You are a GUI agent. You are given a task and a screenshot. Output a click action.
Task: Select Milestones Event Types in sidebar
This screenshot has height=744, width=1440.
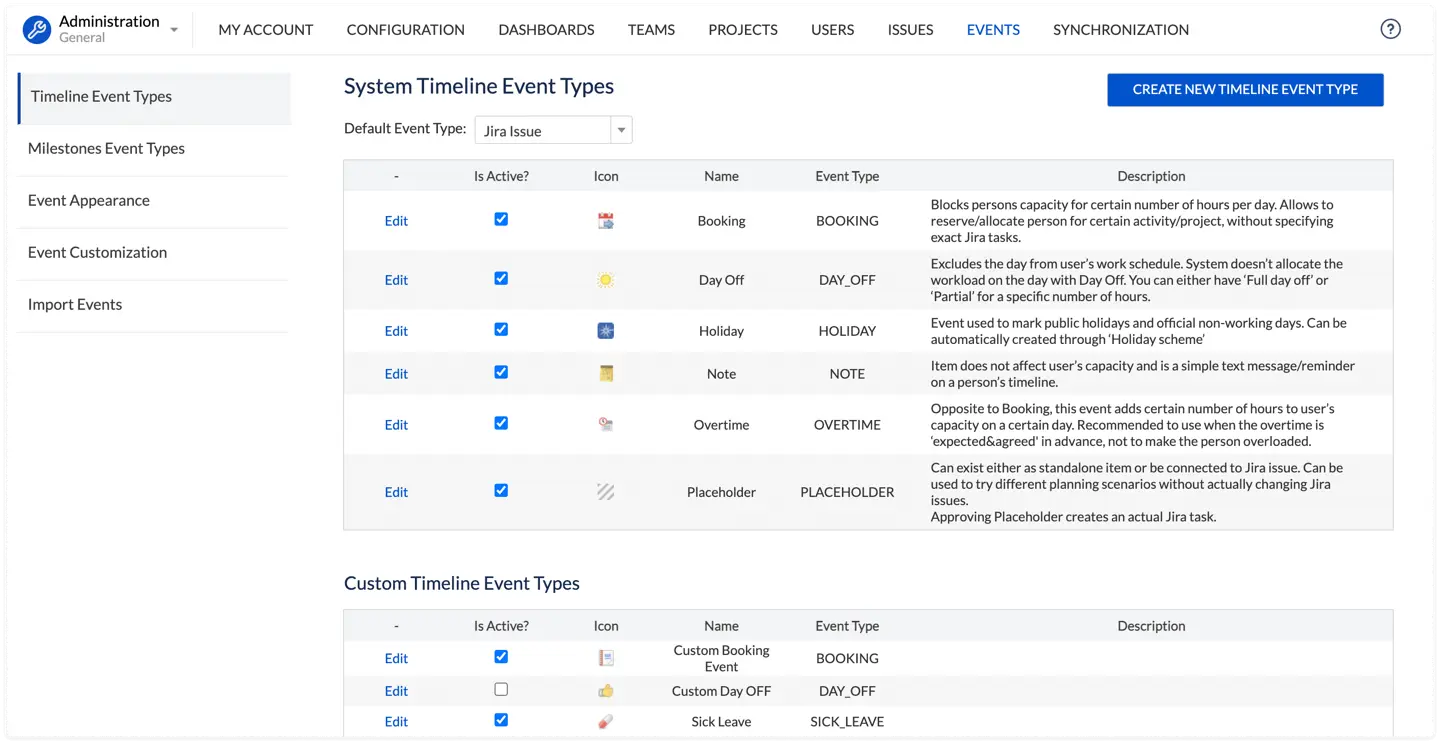[x=106, y=148]
